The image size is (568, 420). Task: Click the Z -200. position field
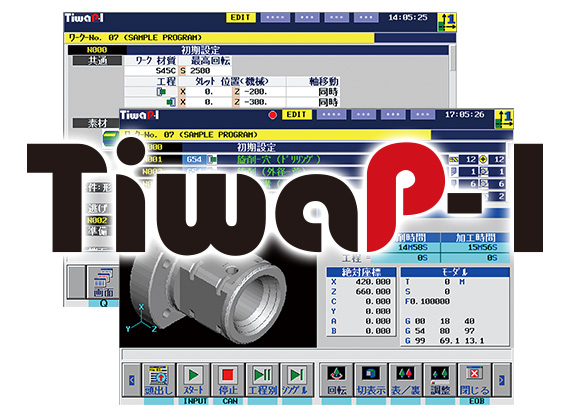(x=255, y=92)
